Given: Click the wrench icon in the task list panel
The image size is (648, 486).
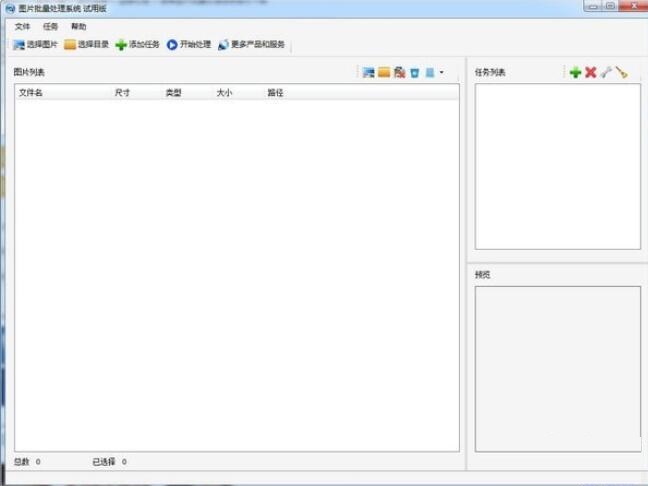Looking at the screenshot, I should (x=606, y=72).
